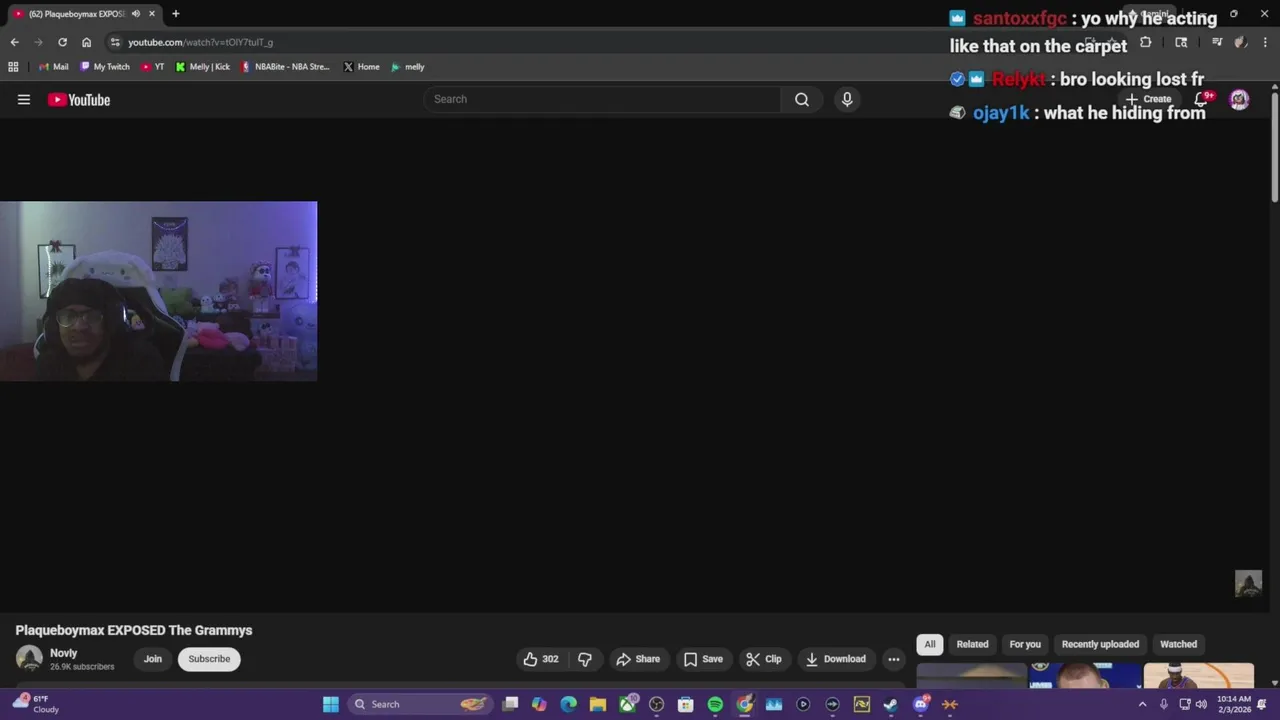Select the Related filter chip
This screenshot has width=1280, height=720.
[972, 644]
